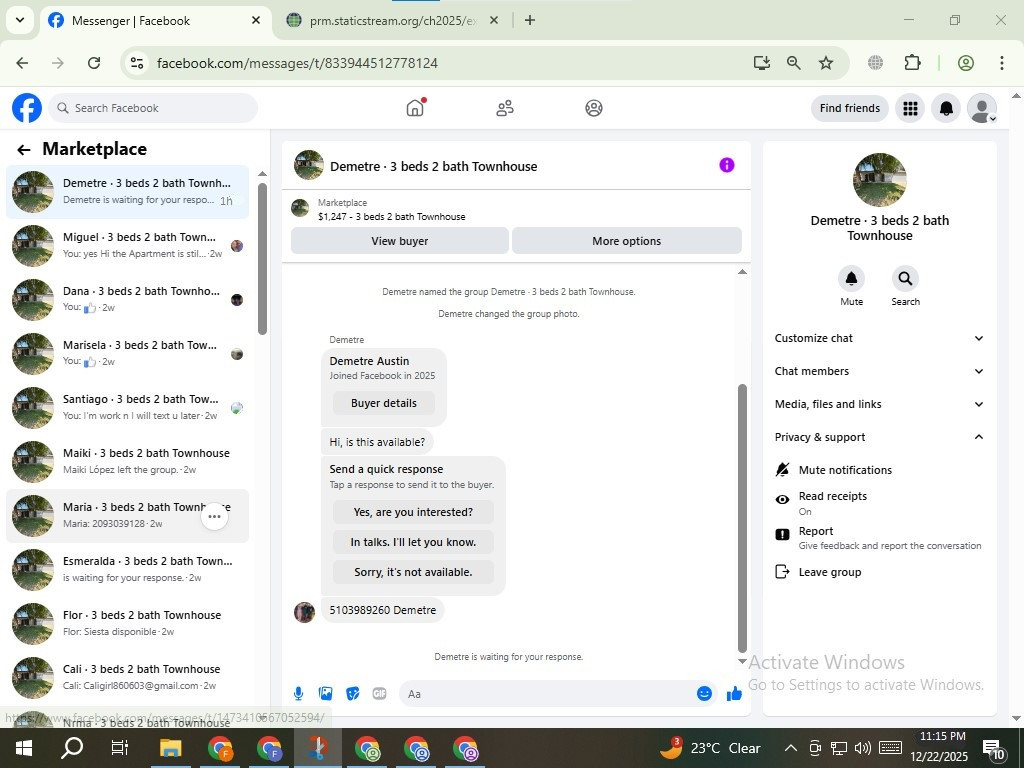The image size is (1024, 768).
Task: Record a voice clip with microphone icon
Action: tap(298, 694)
